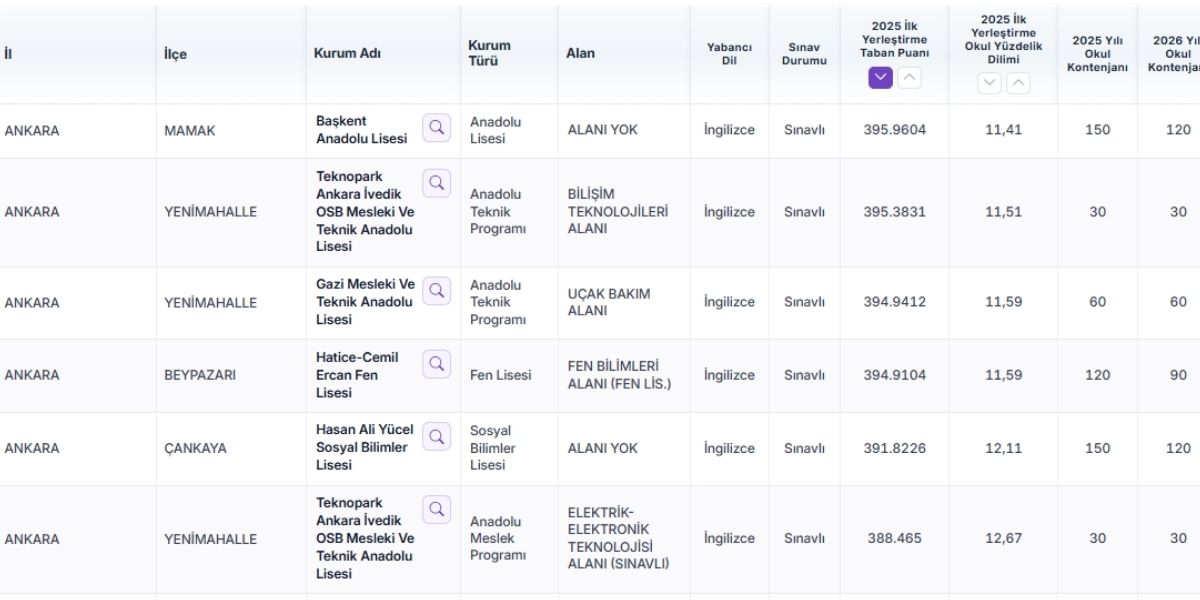Sort Yüzdelik Dilimi ascending with up arrow
1200x600 pixels.
[x=1018, y=84]
